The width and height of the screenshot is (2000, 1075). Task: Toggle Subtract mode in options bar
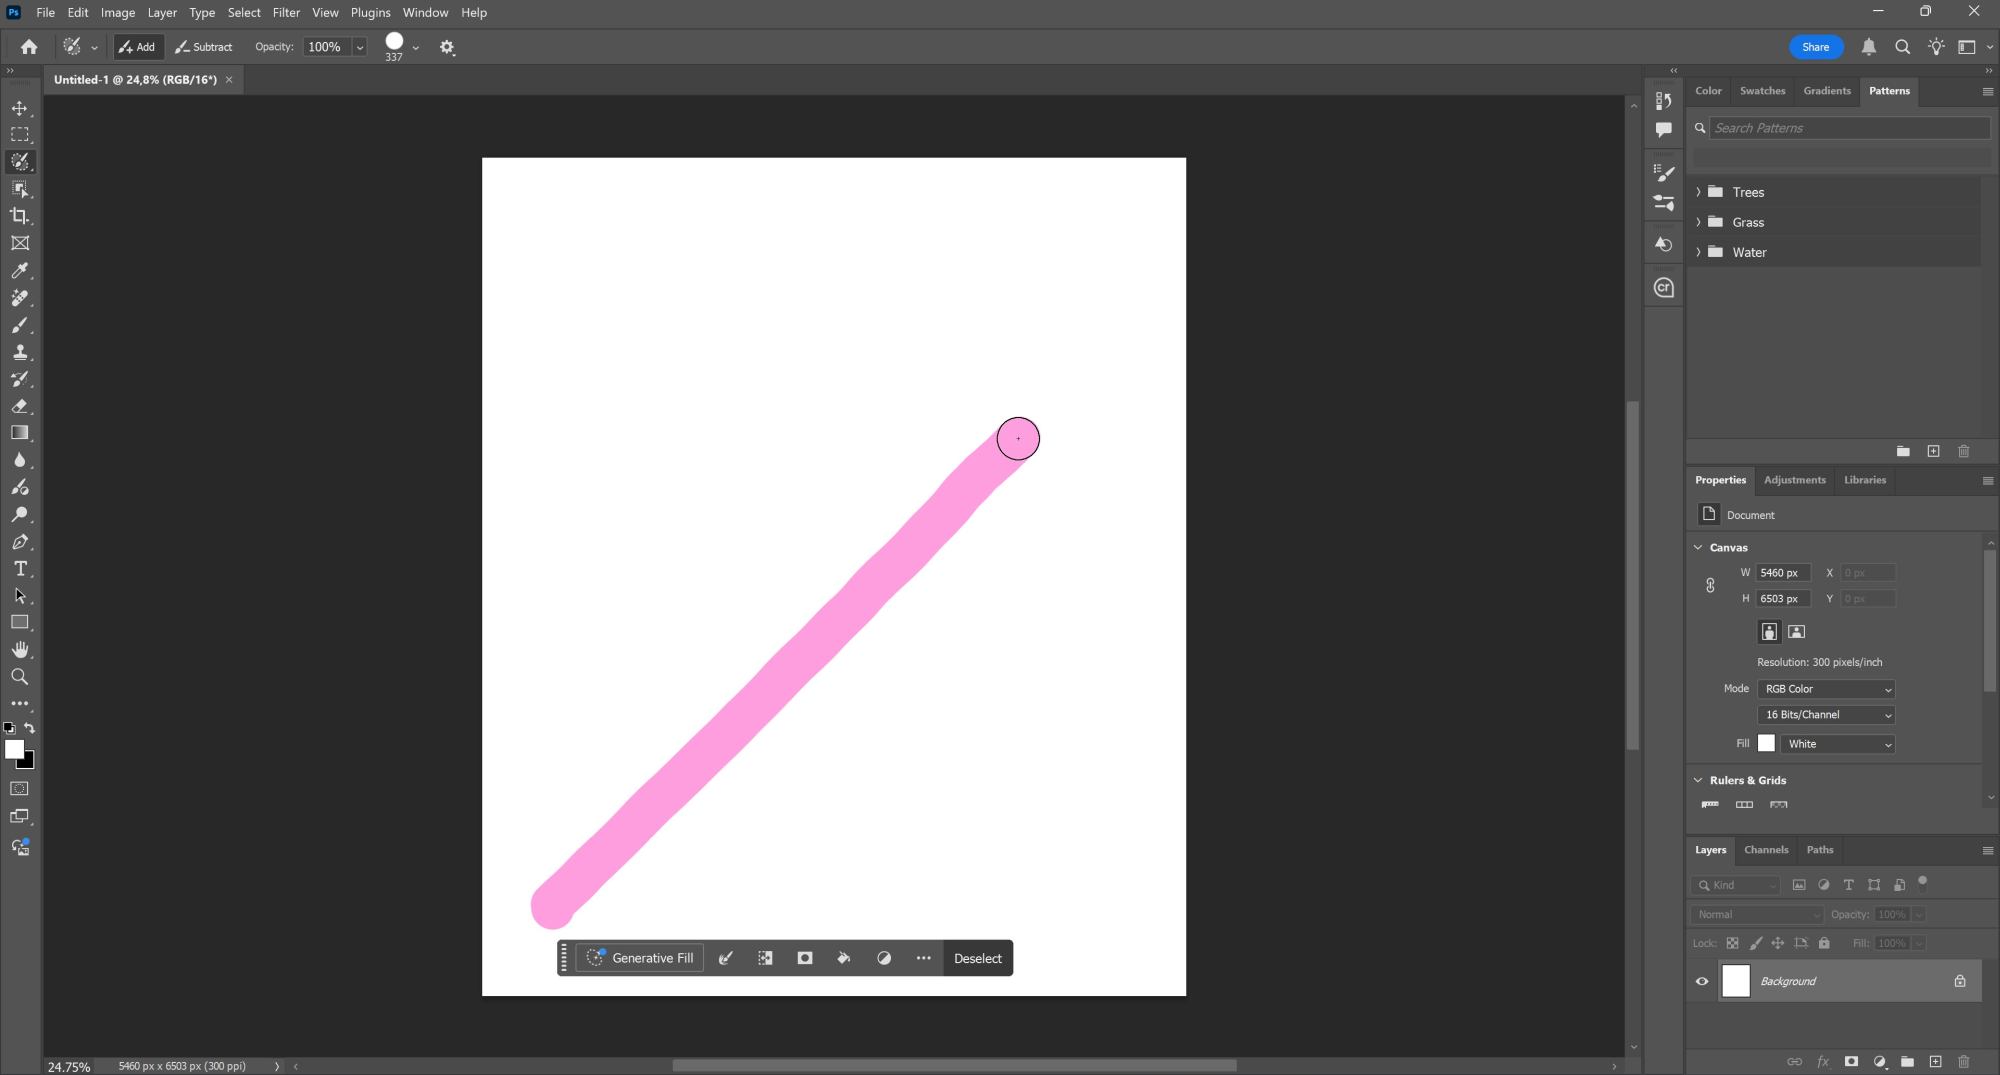(x=204, y=47)
